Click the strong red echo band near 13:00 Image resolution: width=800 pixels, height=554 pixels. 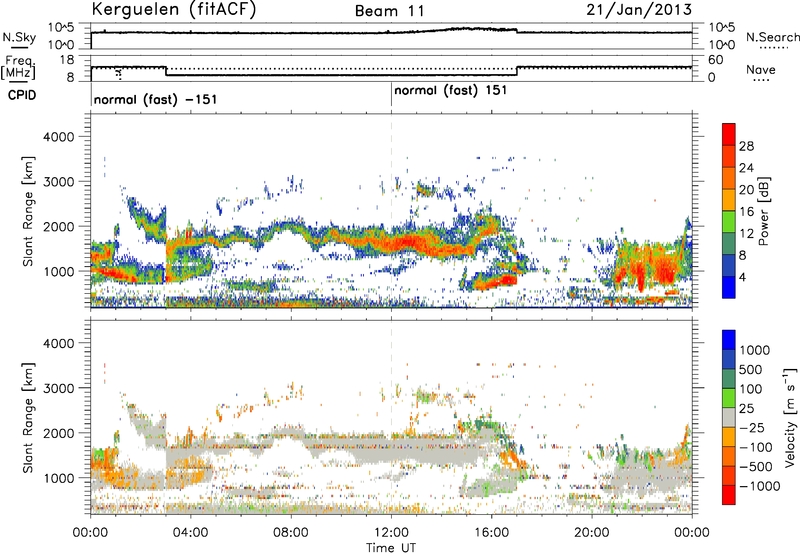coord(411,242)
